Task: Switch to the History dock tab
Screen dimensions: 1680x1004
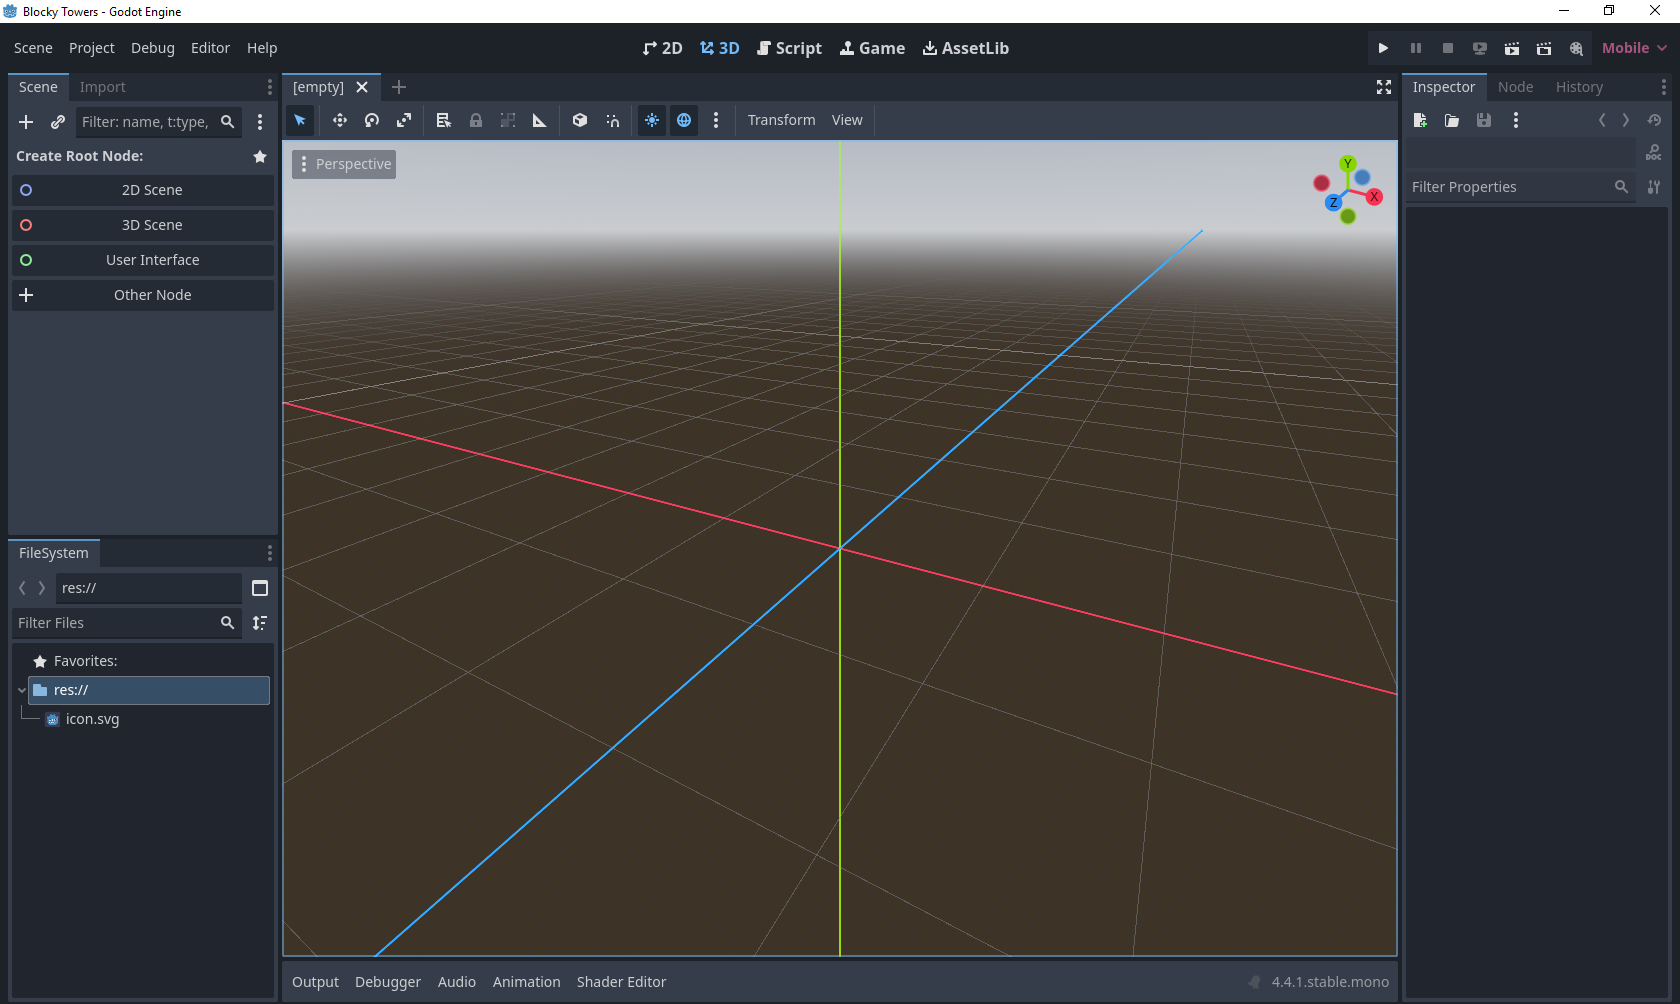Action: tap(1579, 87)
